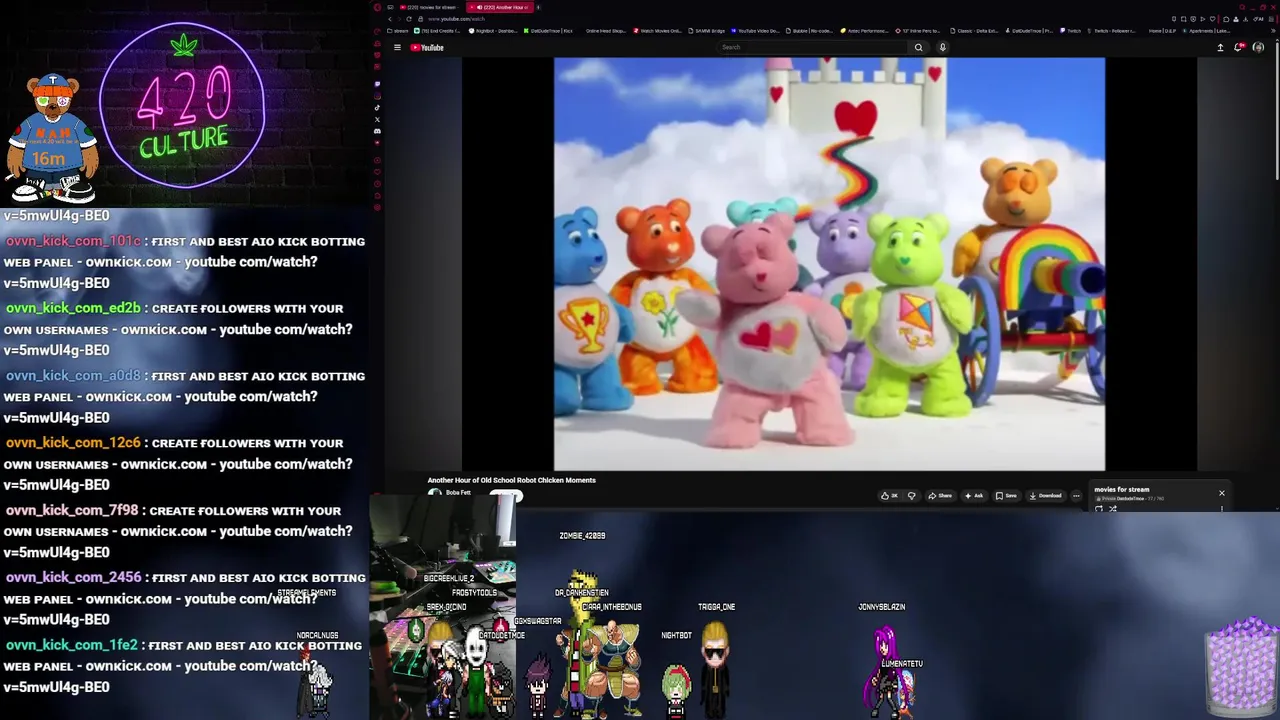Click the Ask button under the video
This screenshot has height=720, width=1280.
click(x=974, y=496)
